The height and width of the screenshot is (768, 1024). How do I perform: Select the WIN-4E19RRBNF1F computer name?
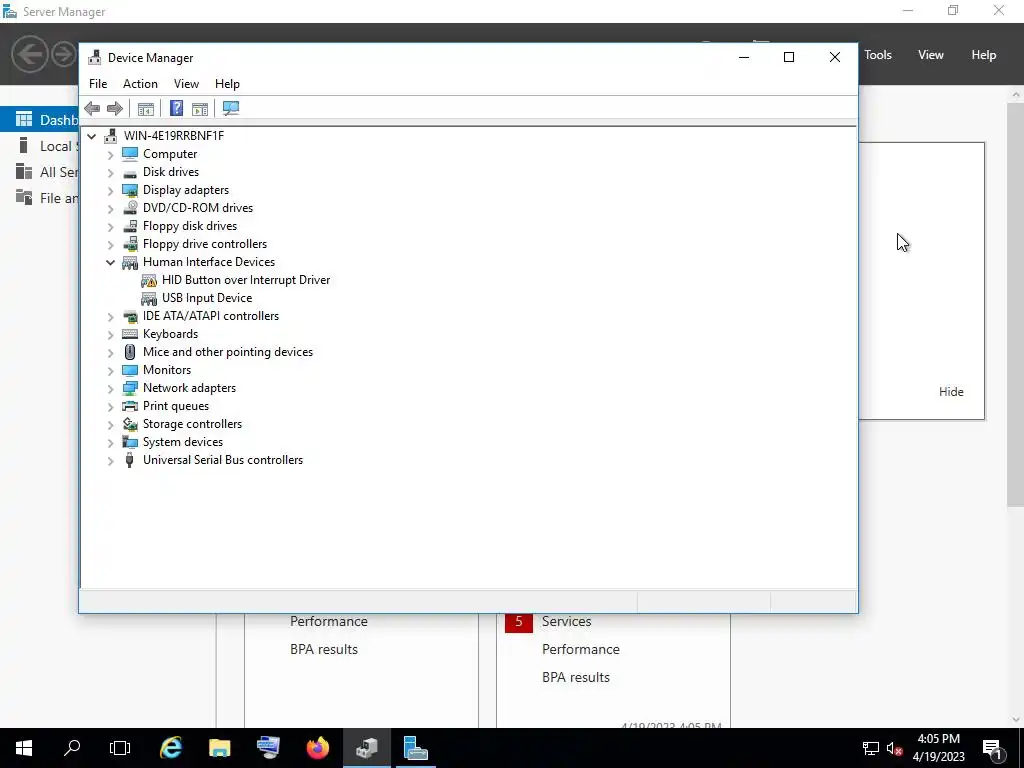[174, 136]
